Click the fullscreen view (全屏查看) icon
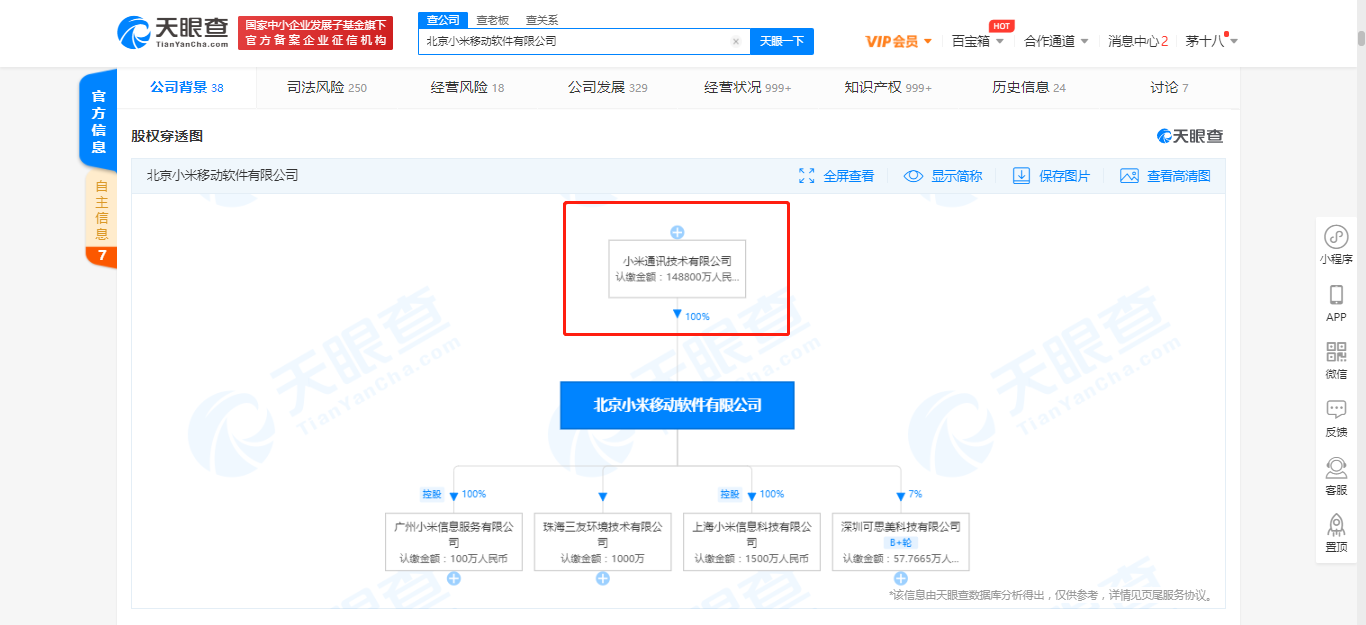The height and width of the screenshot is (625, 1366). pyautogui.click(x=807, y=176)
